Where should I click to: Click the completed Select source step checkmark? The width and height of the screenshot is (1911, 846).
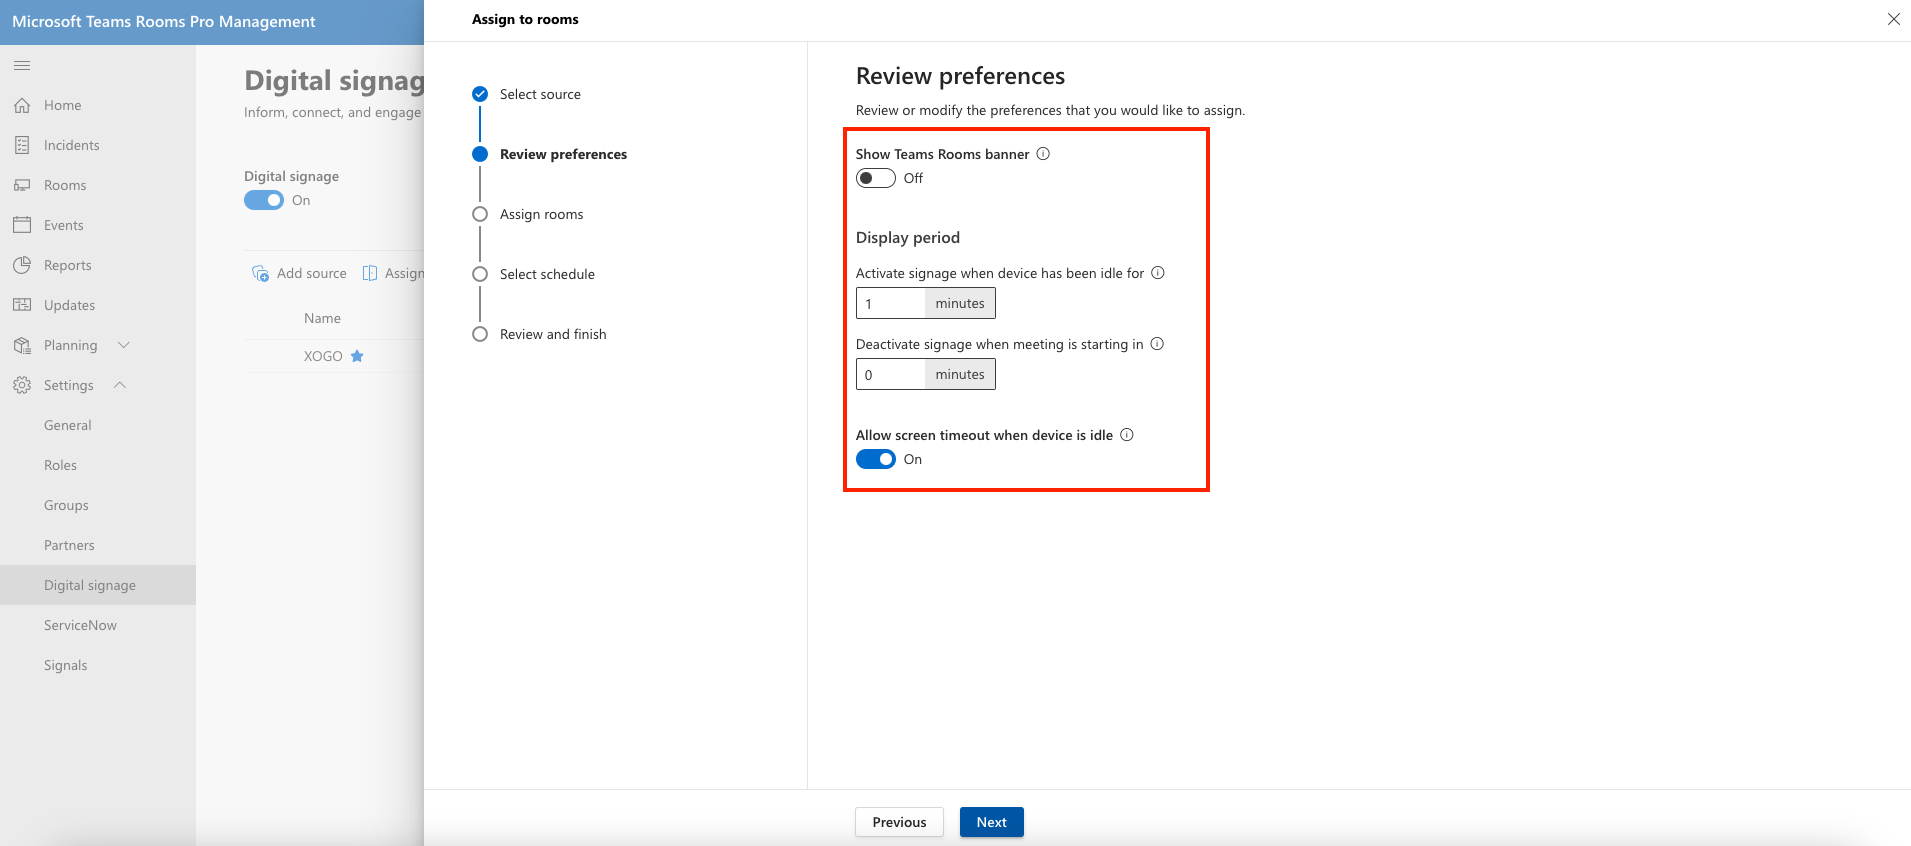click(x=480, y=94)
